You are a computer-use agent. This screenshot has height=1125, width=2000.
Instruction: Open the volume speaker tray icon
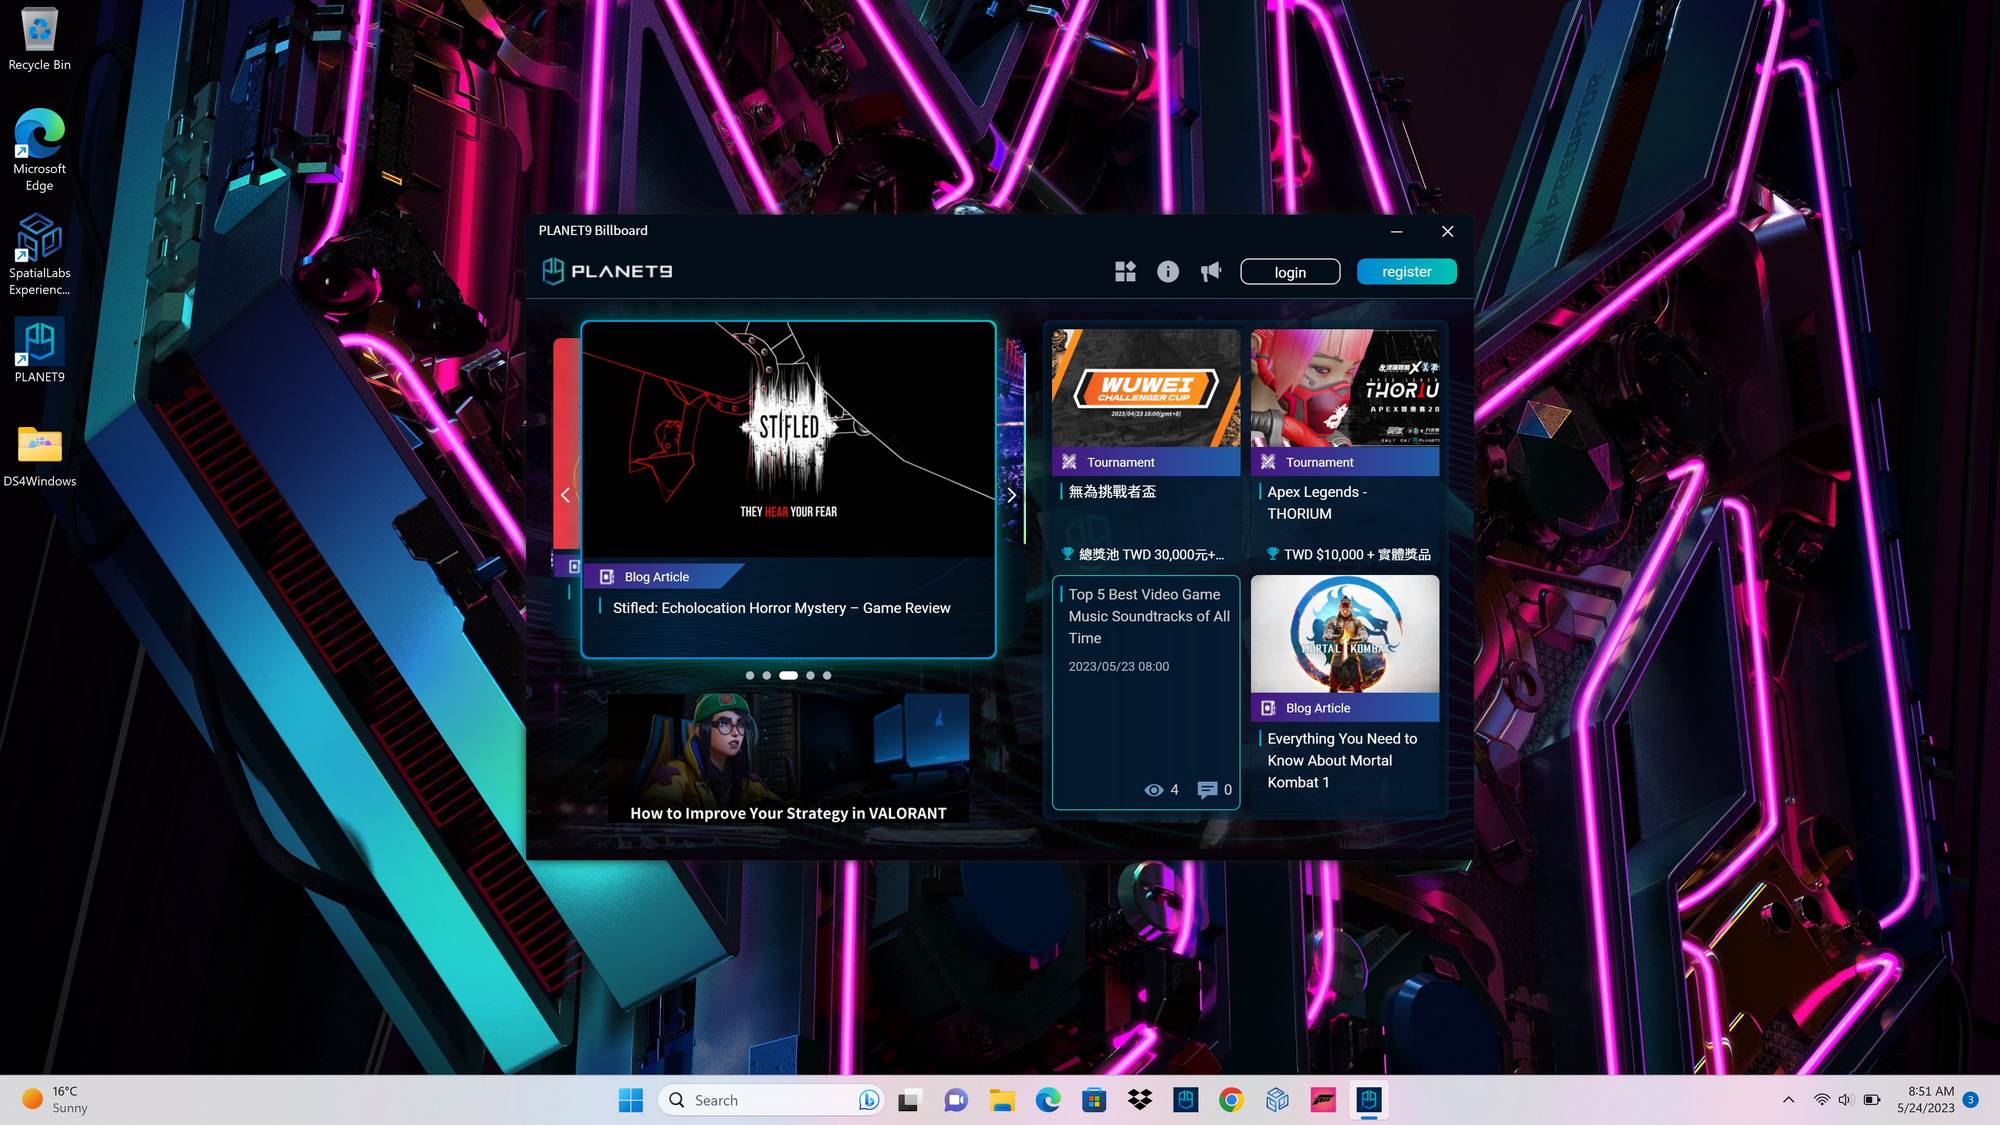1845,1100
